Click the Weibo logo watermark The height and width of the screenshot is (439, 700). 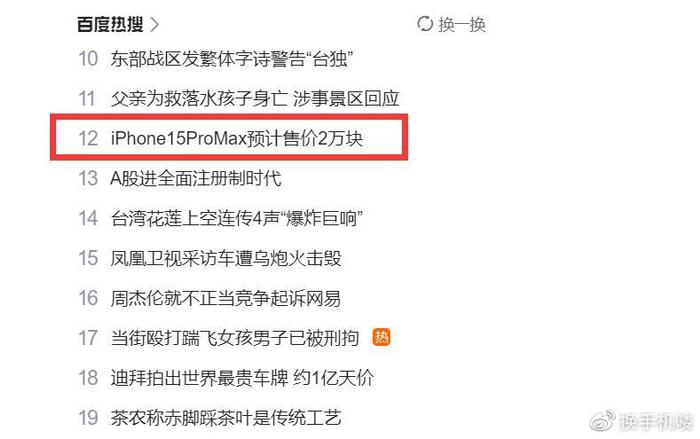[603, 421]
